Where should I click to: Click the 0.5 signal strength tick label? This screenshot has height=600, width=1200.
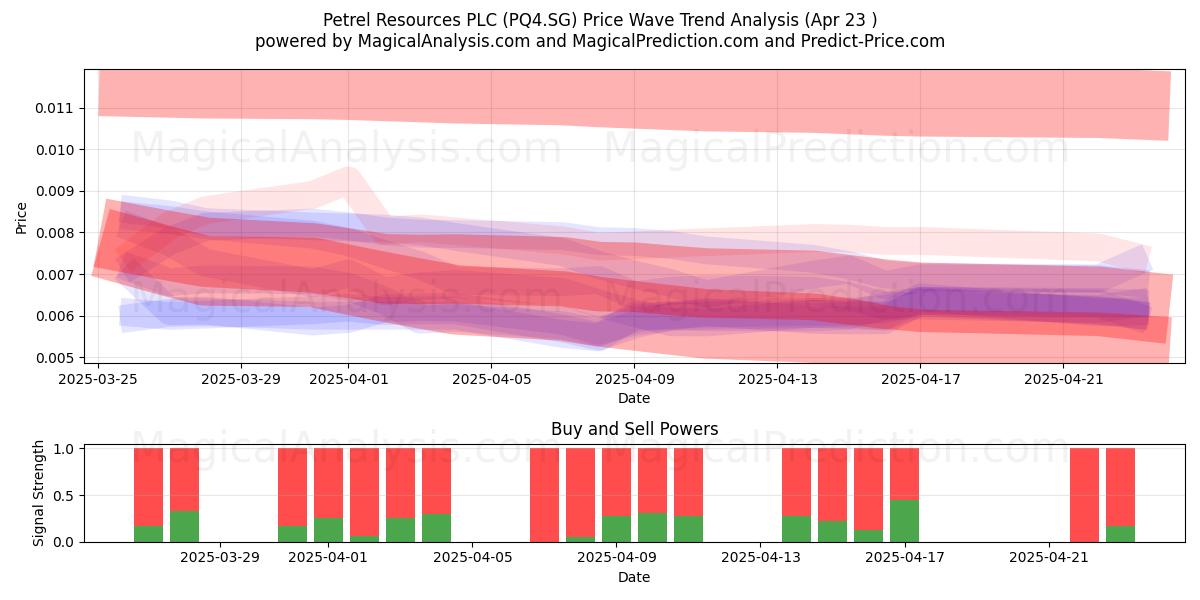point(64,496)
